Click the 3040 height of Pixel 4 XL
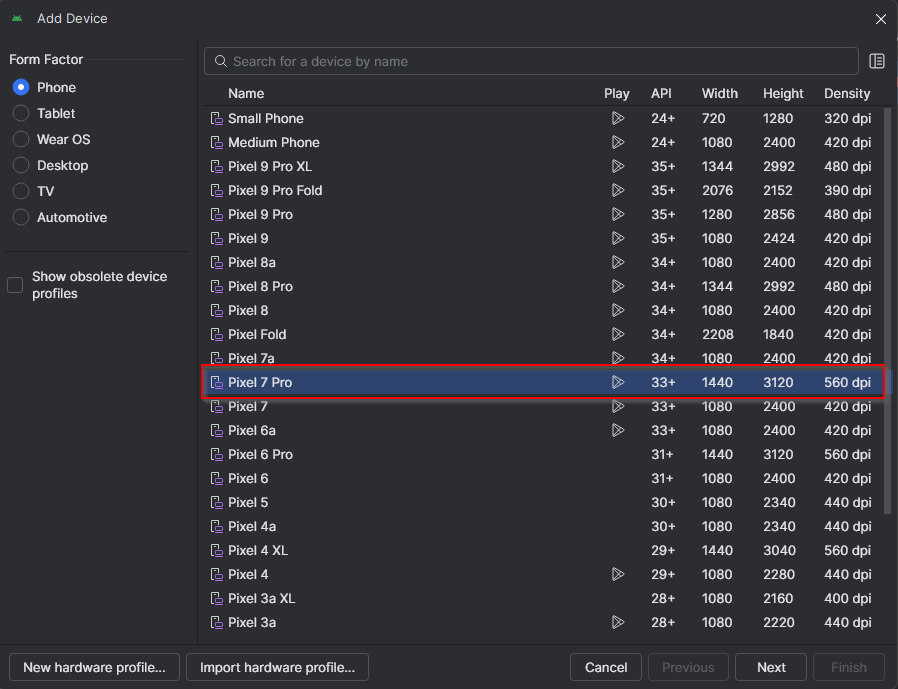 click(779, 550)
